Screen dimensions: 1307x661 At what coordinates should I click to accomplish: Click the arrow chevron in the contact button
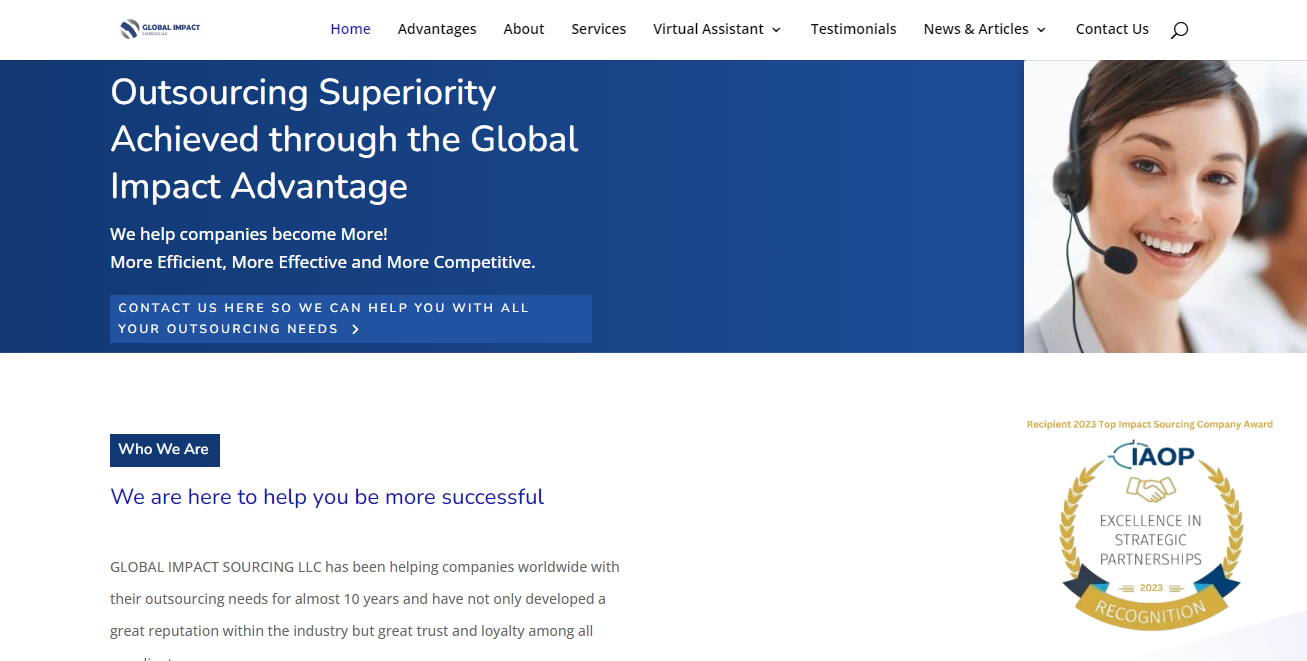pos(356,329)
